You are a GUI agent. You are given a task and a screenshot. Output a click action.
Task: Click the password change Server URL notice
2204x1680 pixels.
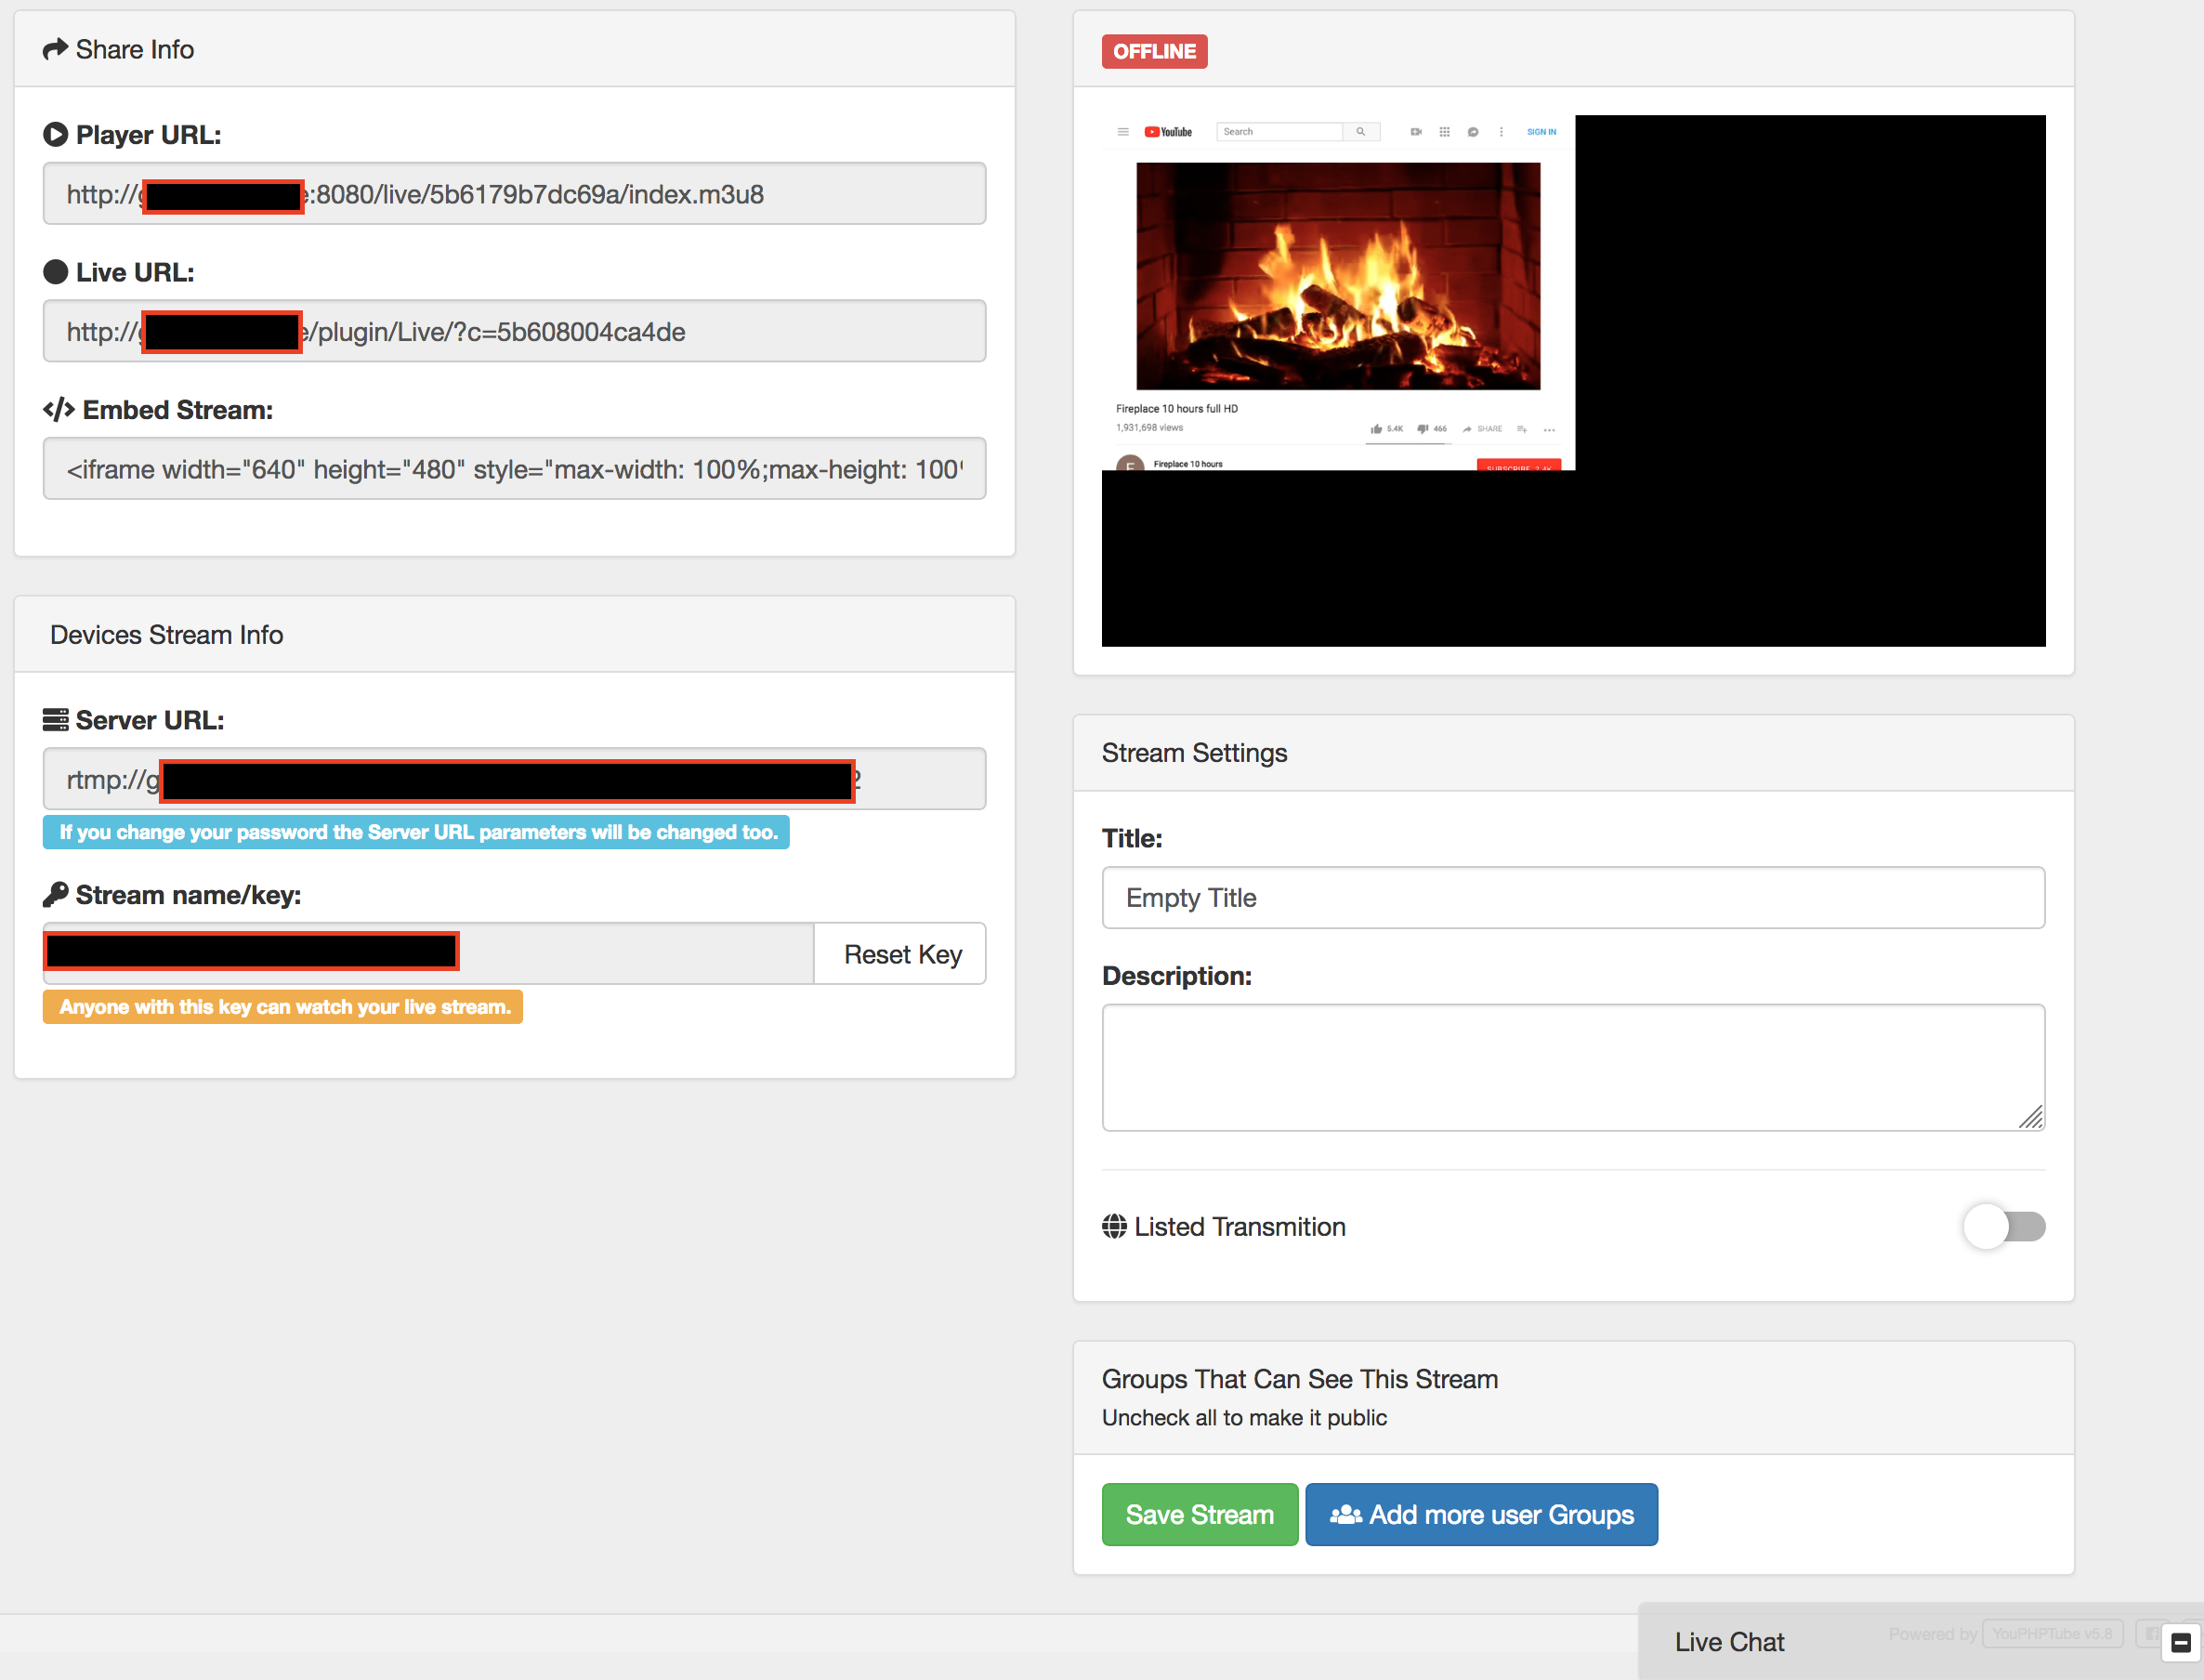pos(417,832)
